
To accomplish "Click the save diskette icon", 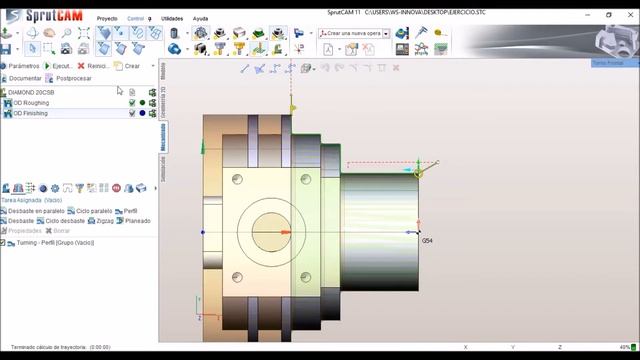I will point(6,49).
